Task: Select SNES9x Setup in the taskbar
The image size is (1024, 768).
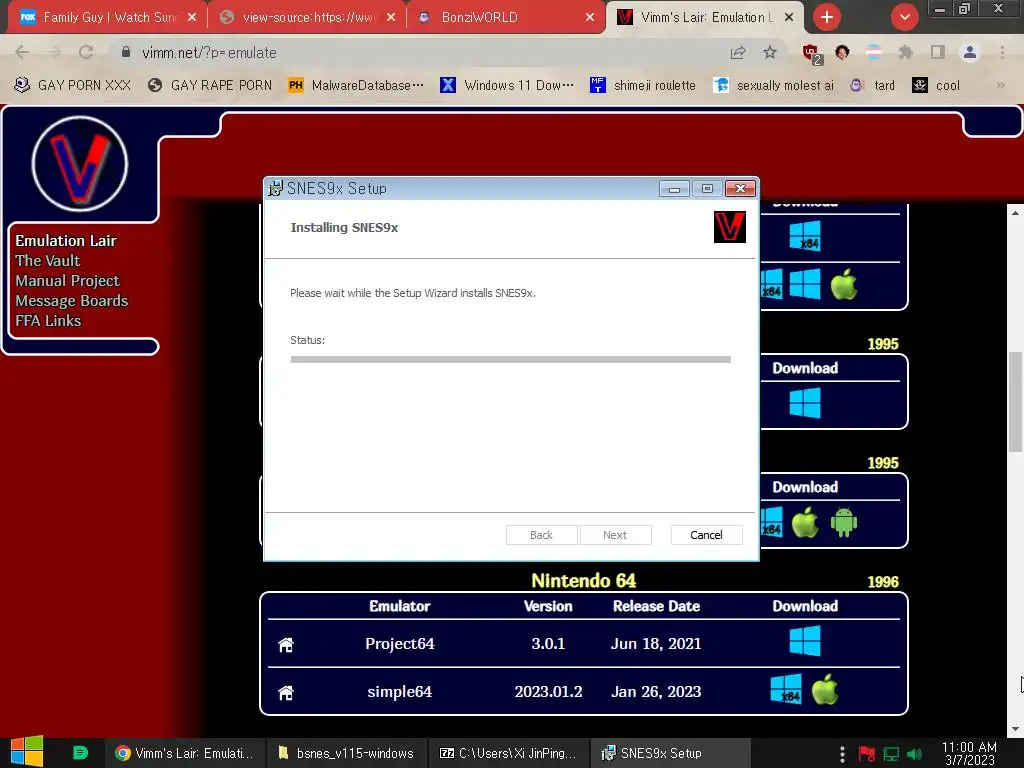Action: [x=670, y=753]
